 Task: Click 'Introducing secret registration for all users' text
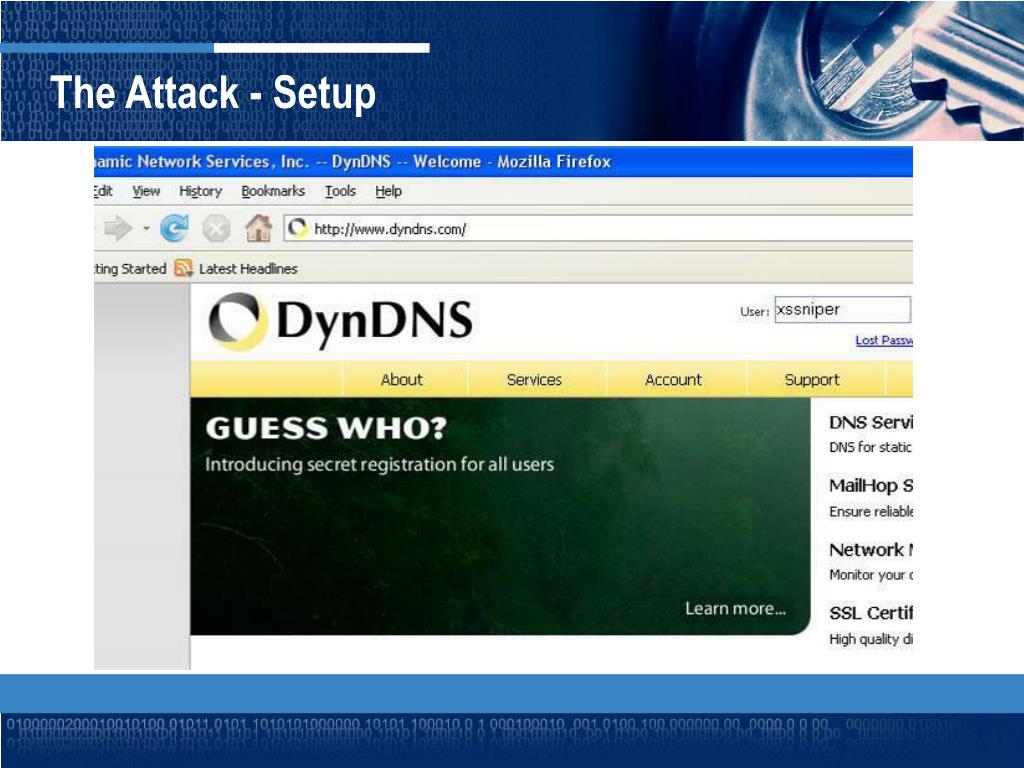pyautogui.click(x=379, y=464)
